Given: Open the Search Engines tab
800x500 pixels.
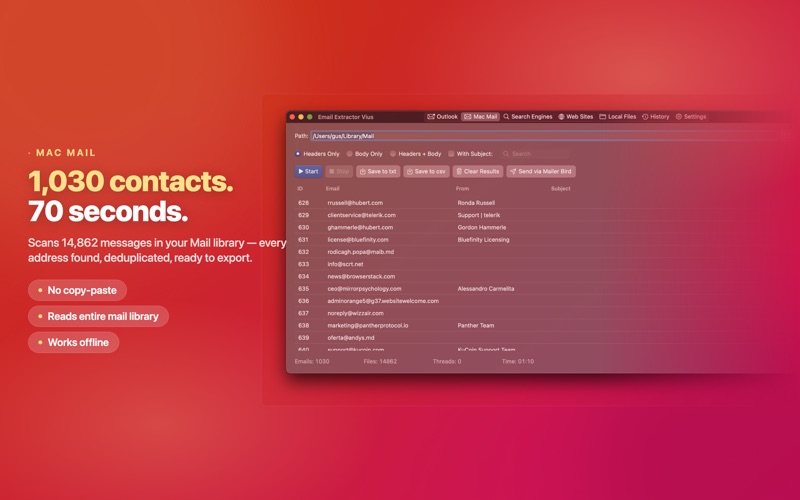Looking at the screenshot, I should pyautogui.click(x=528, y=117).
